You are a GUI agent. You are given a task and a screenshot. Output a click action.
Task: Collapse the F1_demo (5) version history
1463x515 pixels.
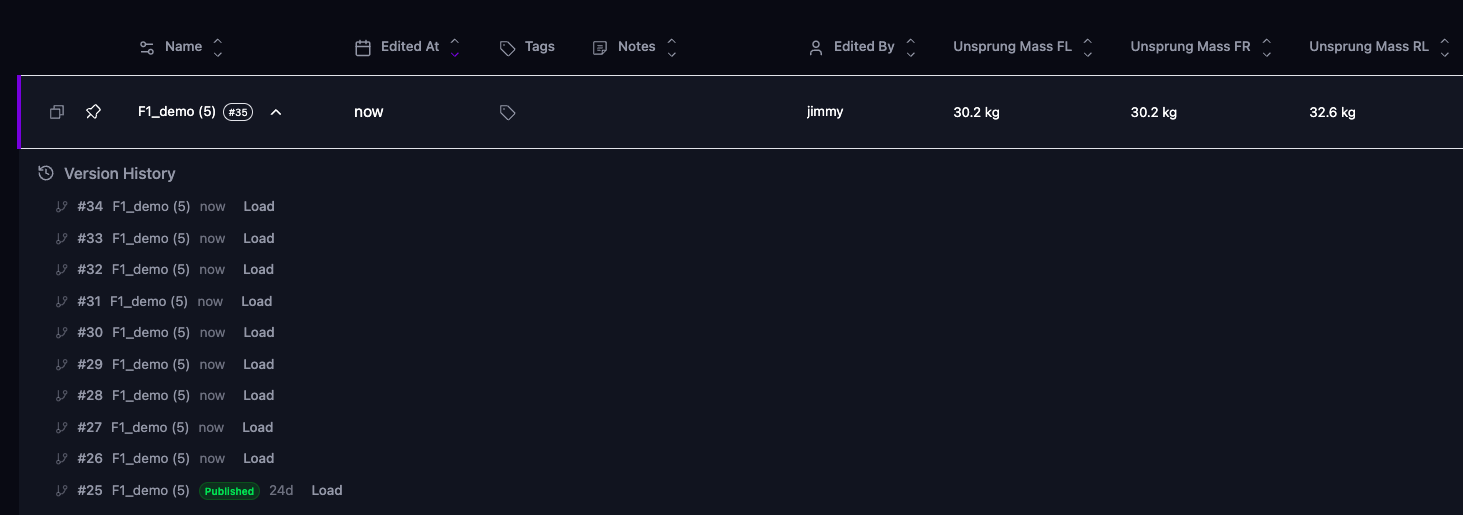coord(276,112)
